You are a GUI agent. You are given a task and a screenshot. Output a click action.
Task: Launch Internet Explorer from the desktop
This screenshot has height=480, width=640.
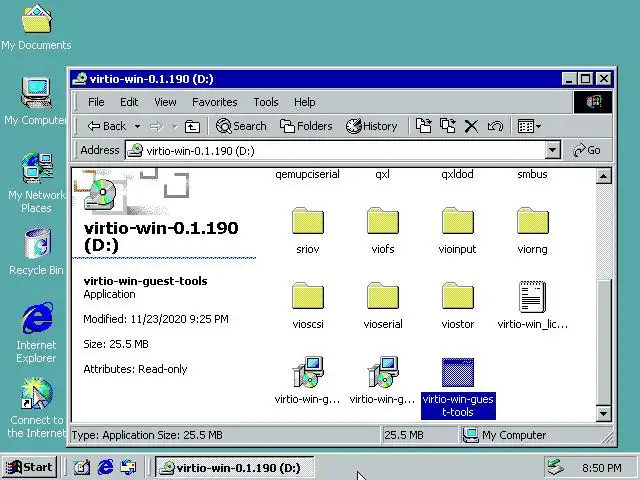click(36, 332)
